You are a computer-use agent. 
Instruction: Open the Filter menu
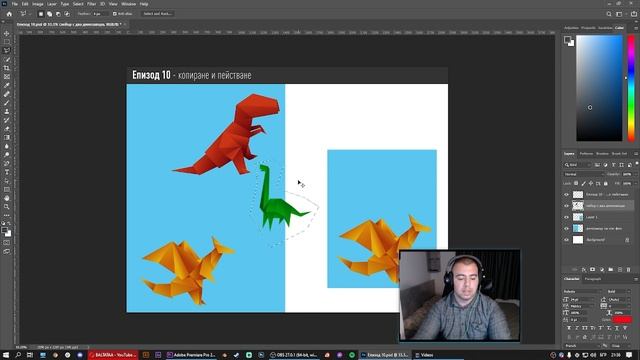[91, 4]
